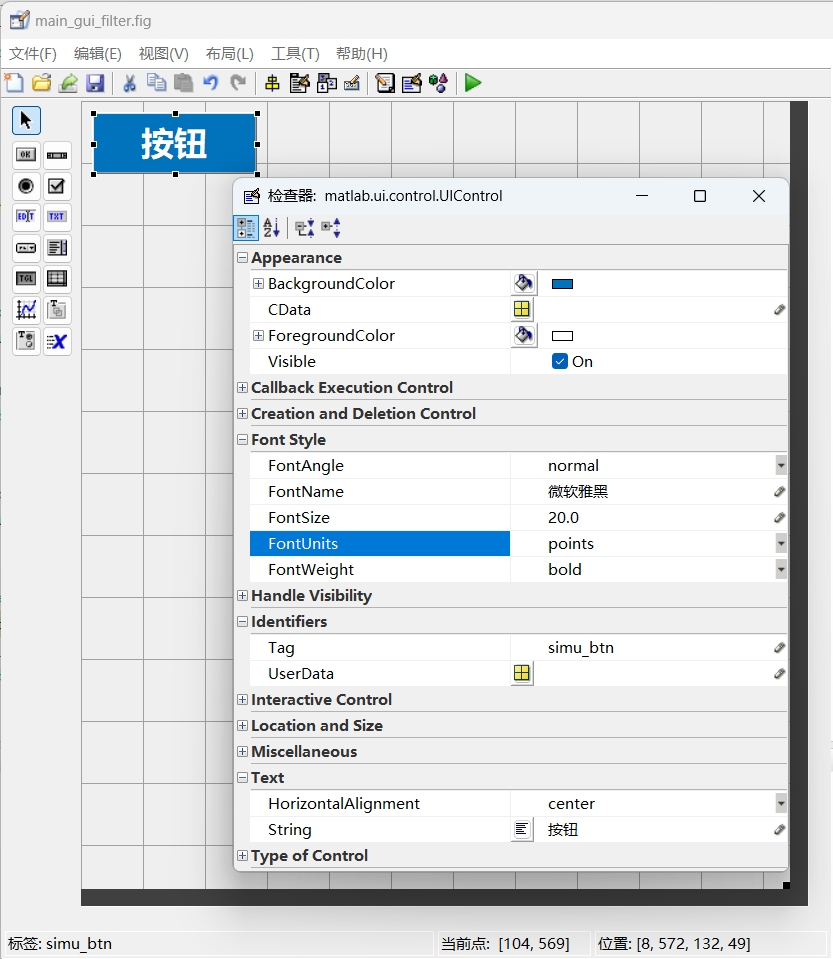Open the Align Objects tool
Viewport: 833px width, 959px height.
pyautogui.click(x=271, y=83)
